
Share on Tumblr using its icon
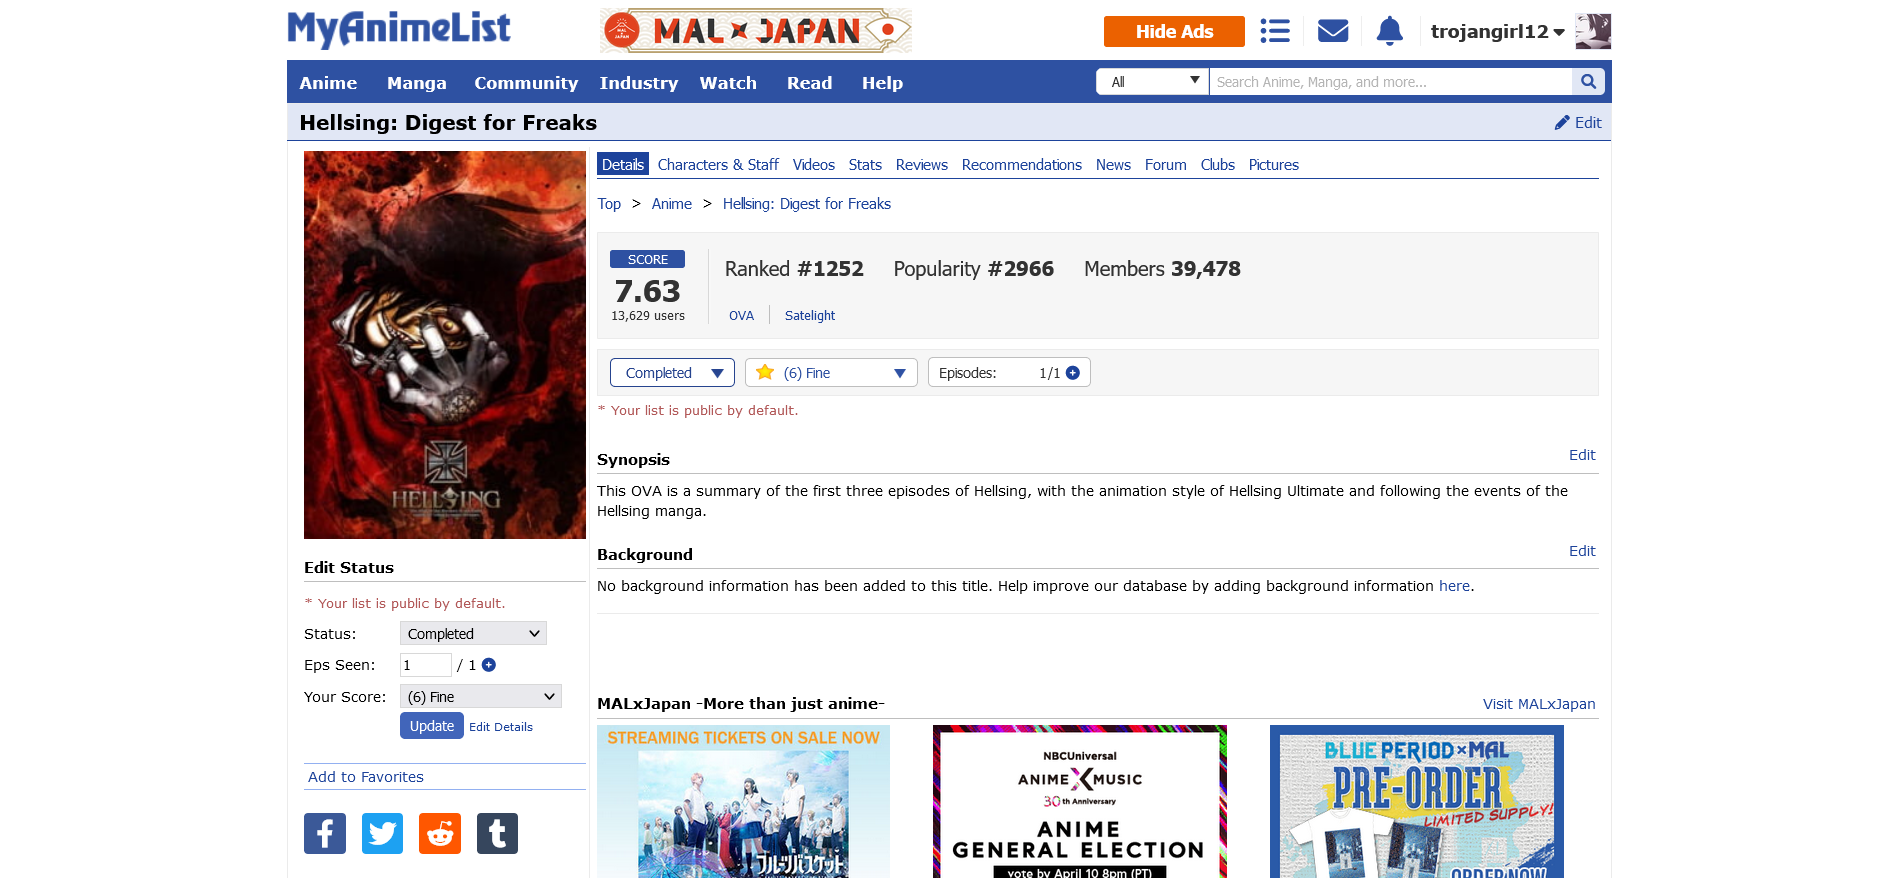coord(497,833)
